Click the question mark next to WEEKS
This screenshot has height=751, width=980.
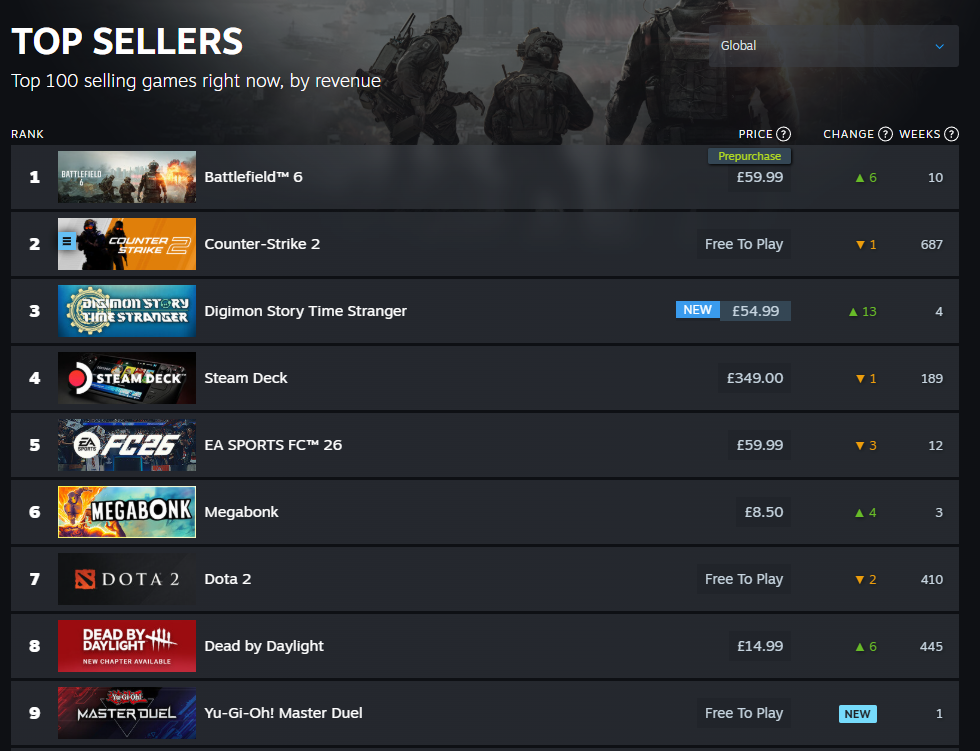(951, 134)
